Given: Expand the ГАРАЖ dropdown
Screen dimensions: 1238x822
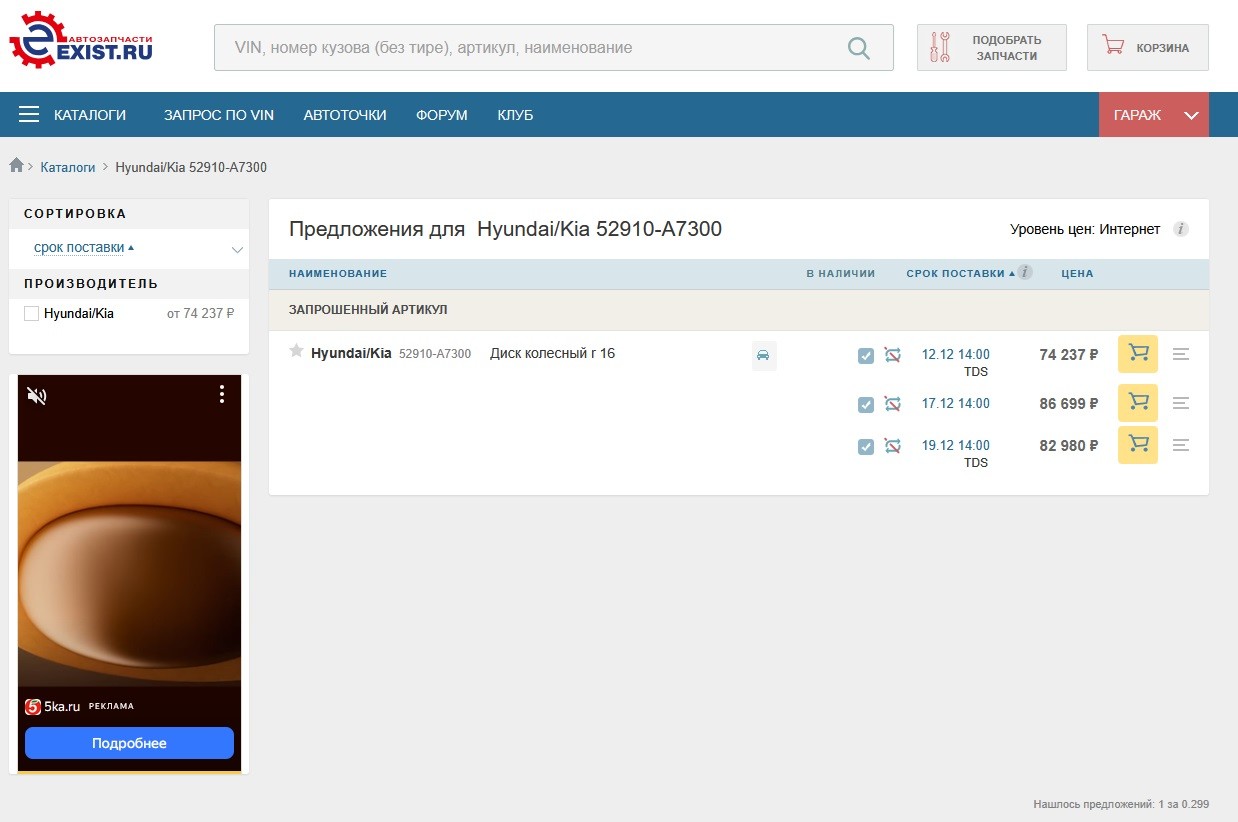Looking at the screenshot, I should [1154, 115].
